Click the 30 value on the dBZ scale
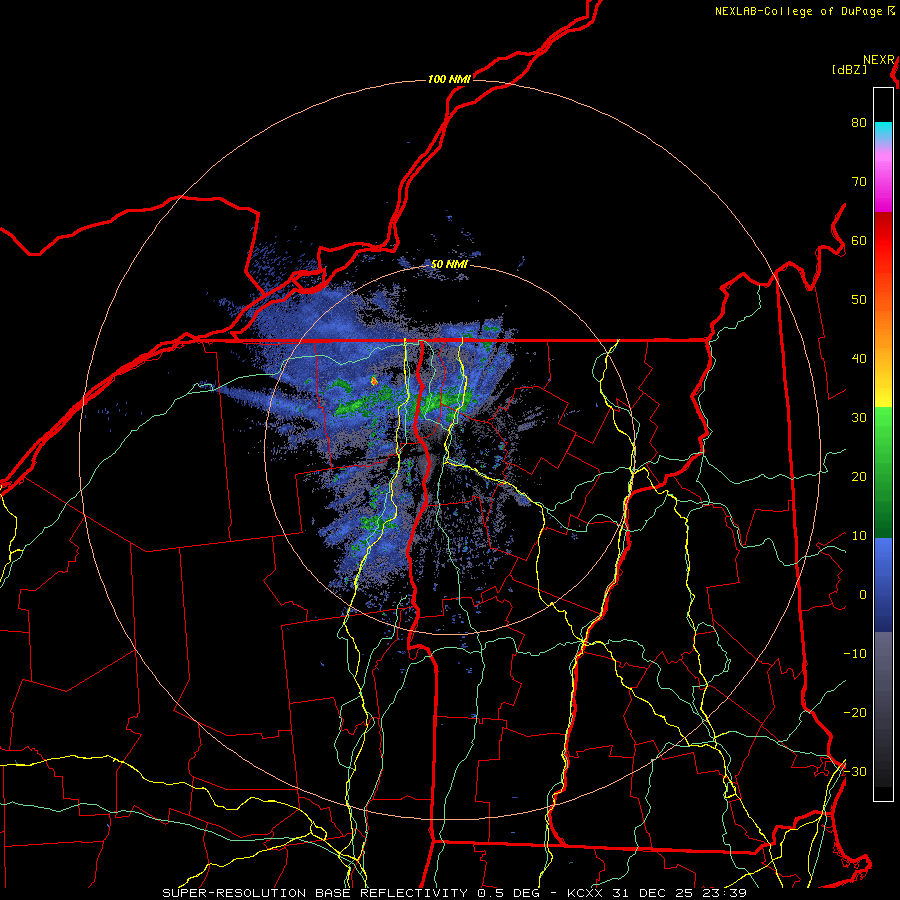This screenshot has height=900, width=900. [859, 417]
